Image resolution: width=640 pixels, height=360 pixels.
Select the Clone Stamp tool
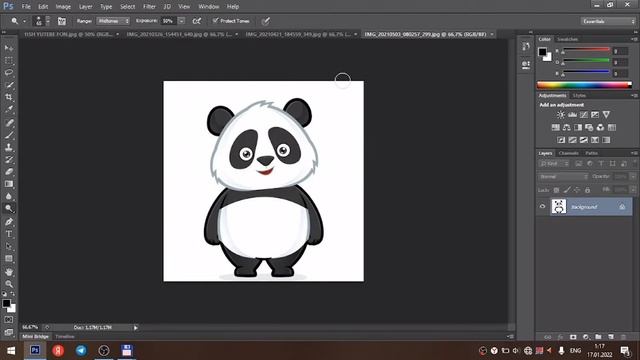click(9, 147)
